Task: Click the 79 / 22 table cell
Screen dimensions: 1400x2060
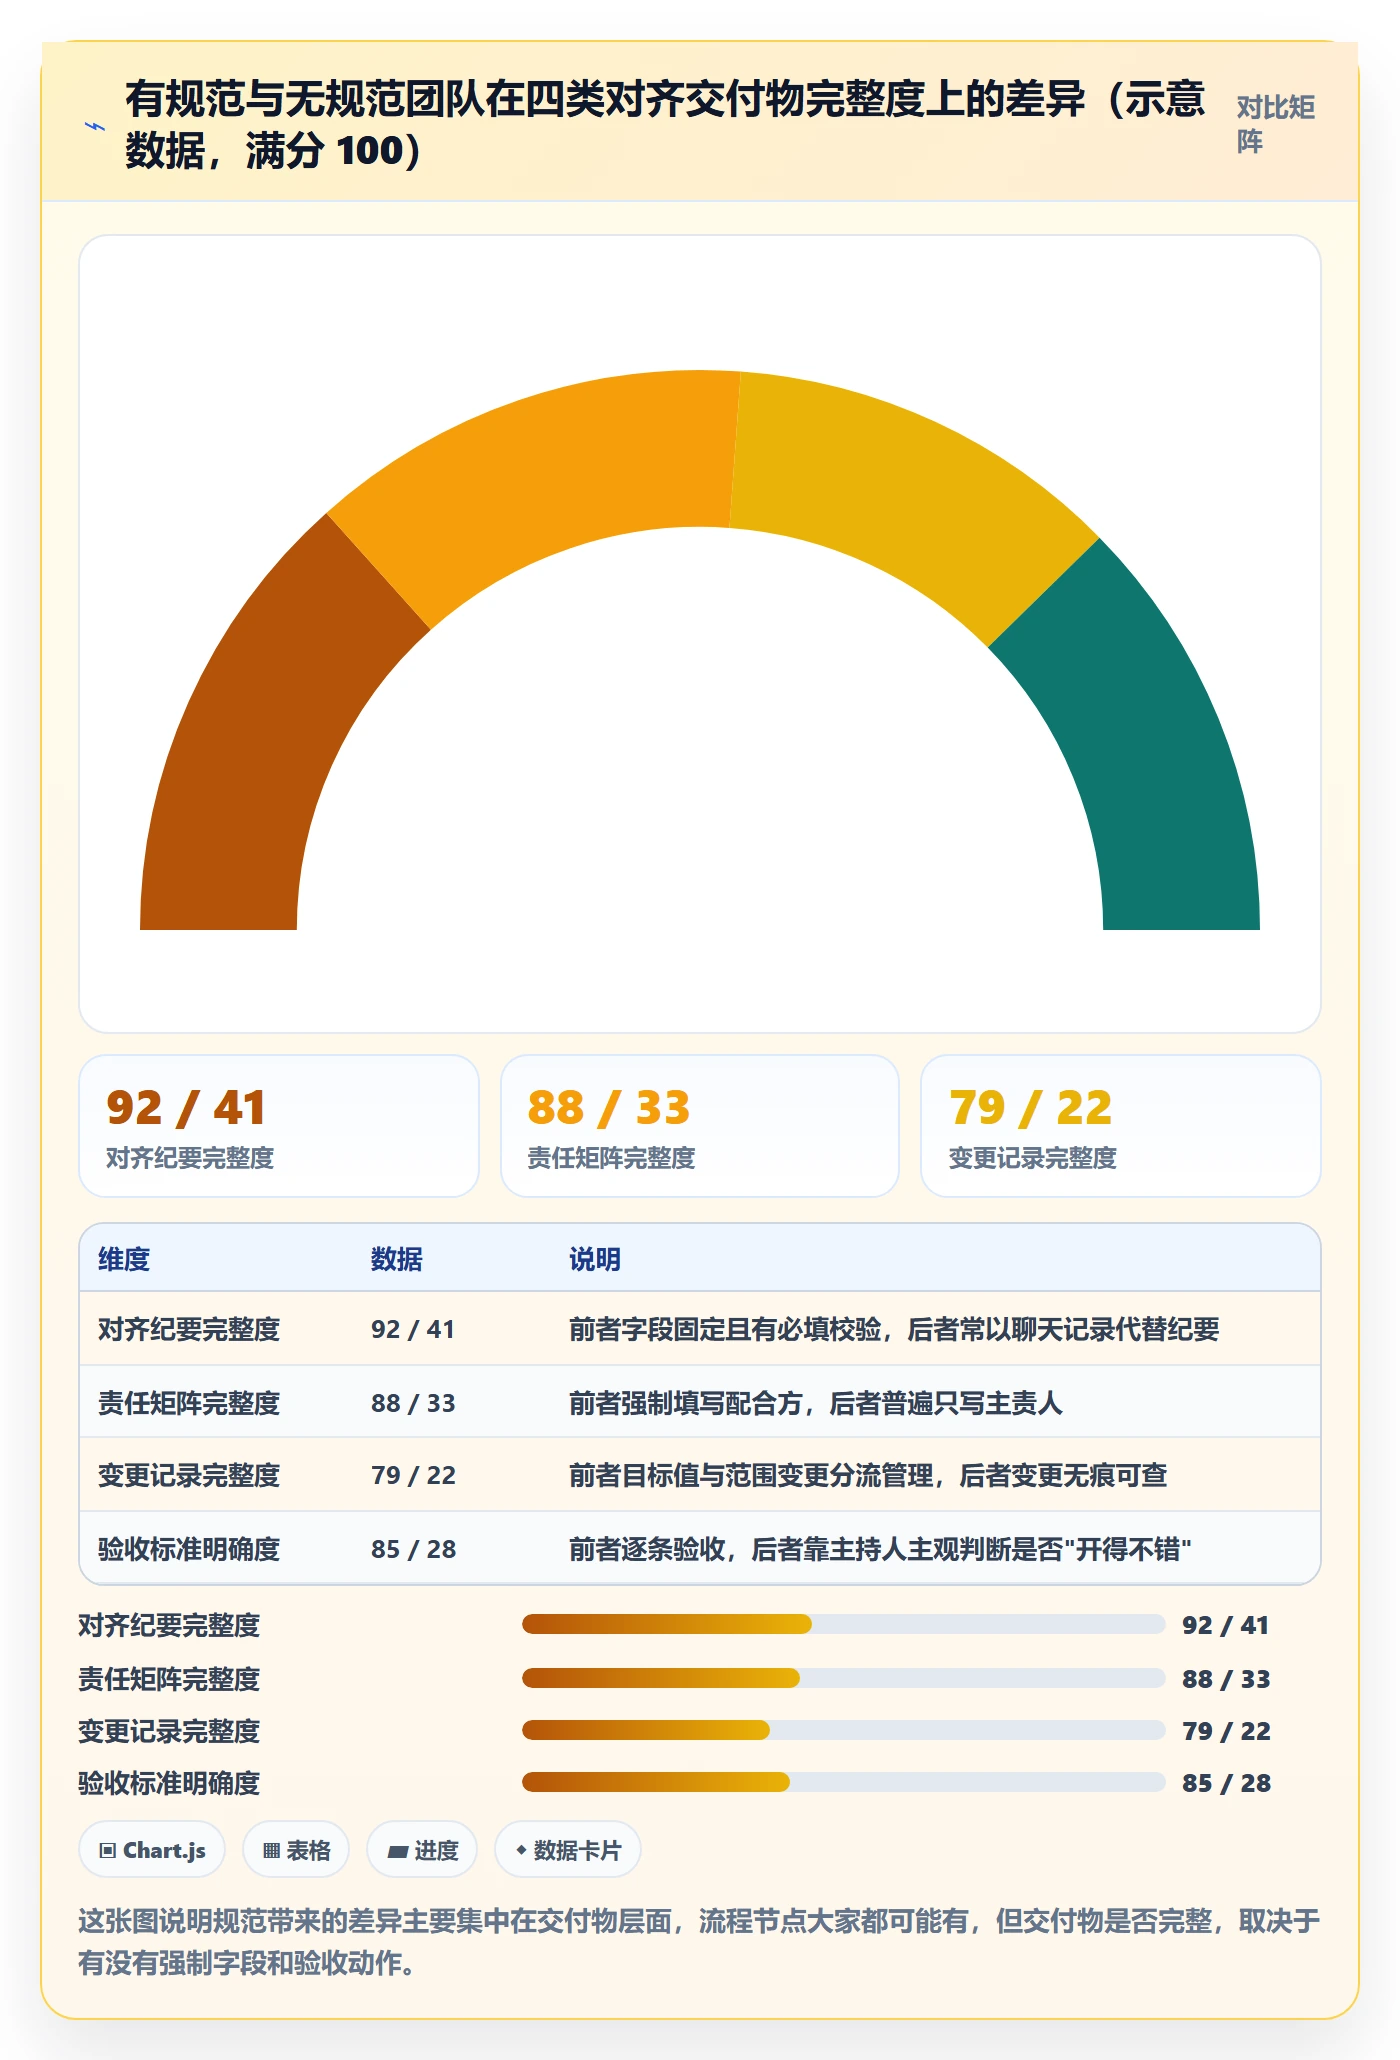Action: (x=413, y=1475)
